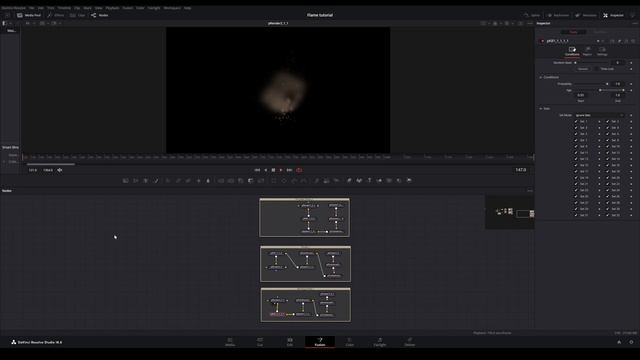Uncheck Set 6 checkbox
640x360 pixels.
(x=607, y=134)
